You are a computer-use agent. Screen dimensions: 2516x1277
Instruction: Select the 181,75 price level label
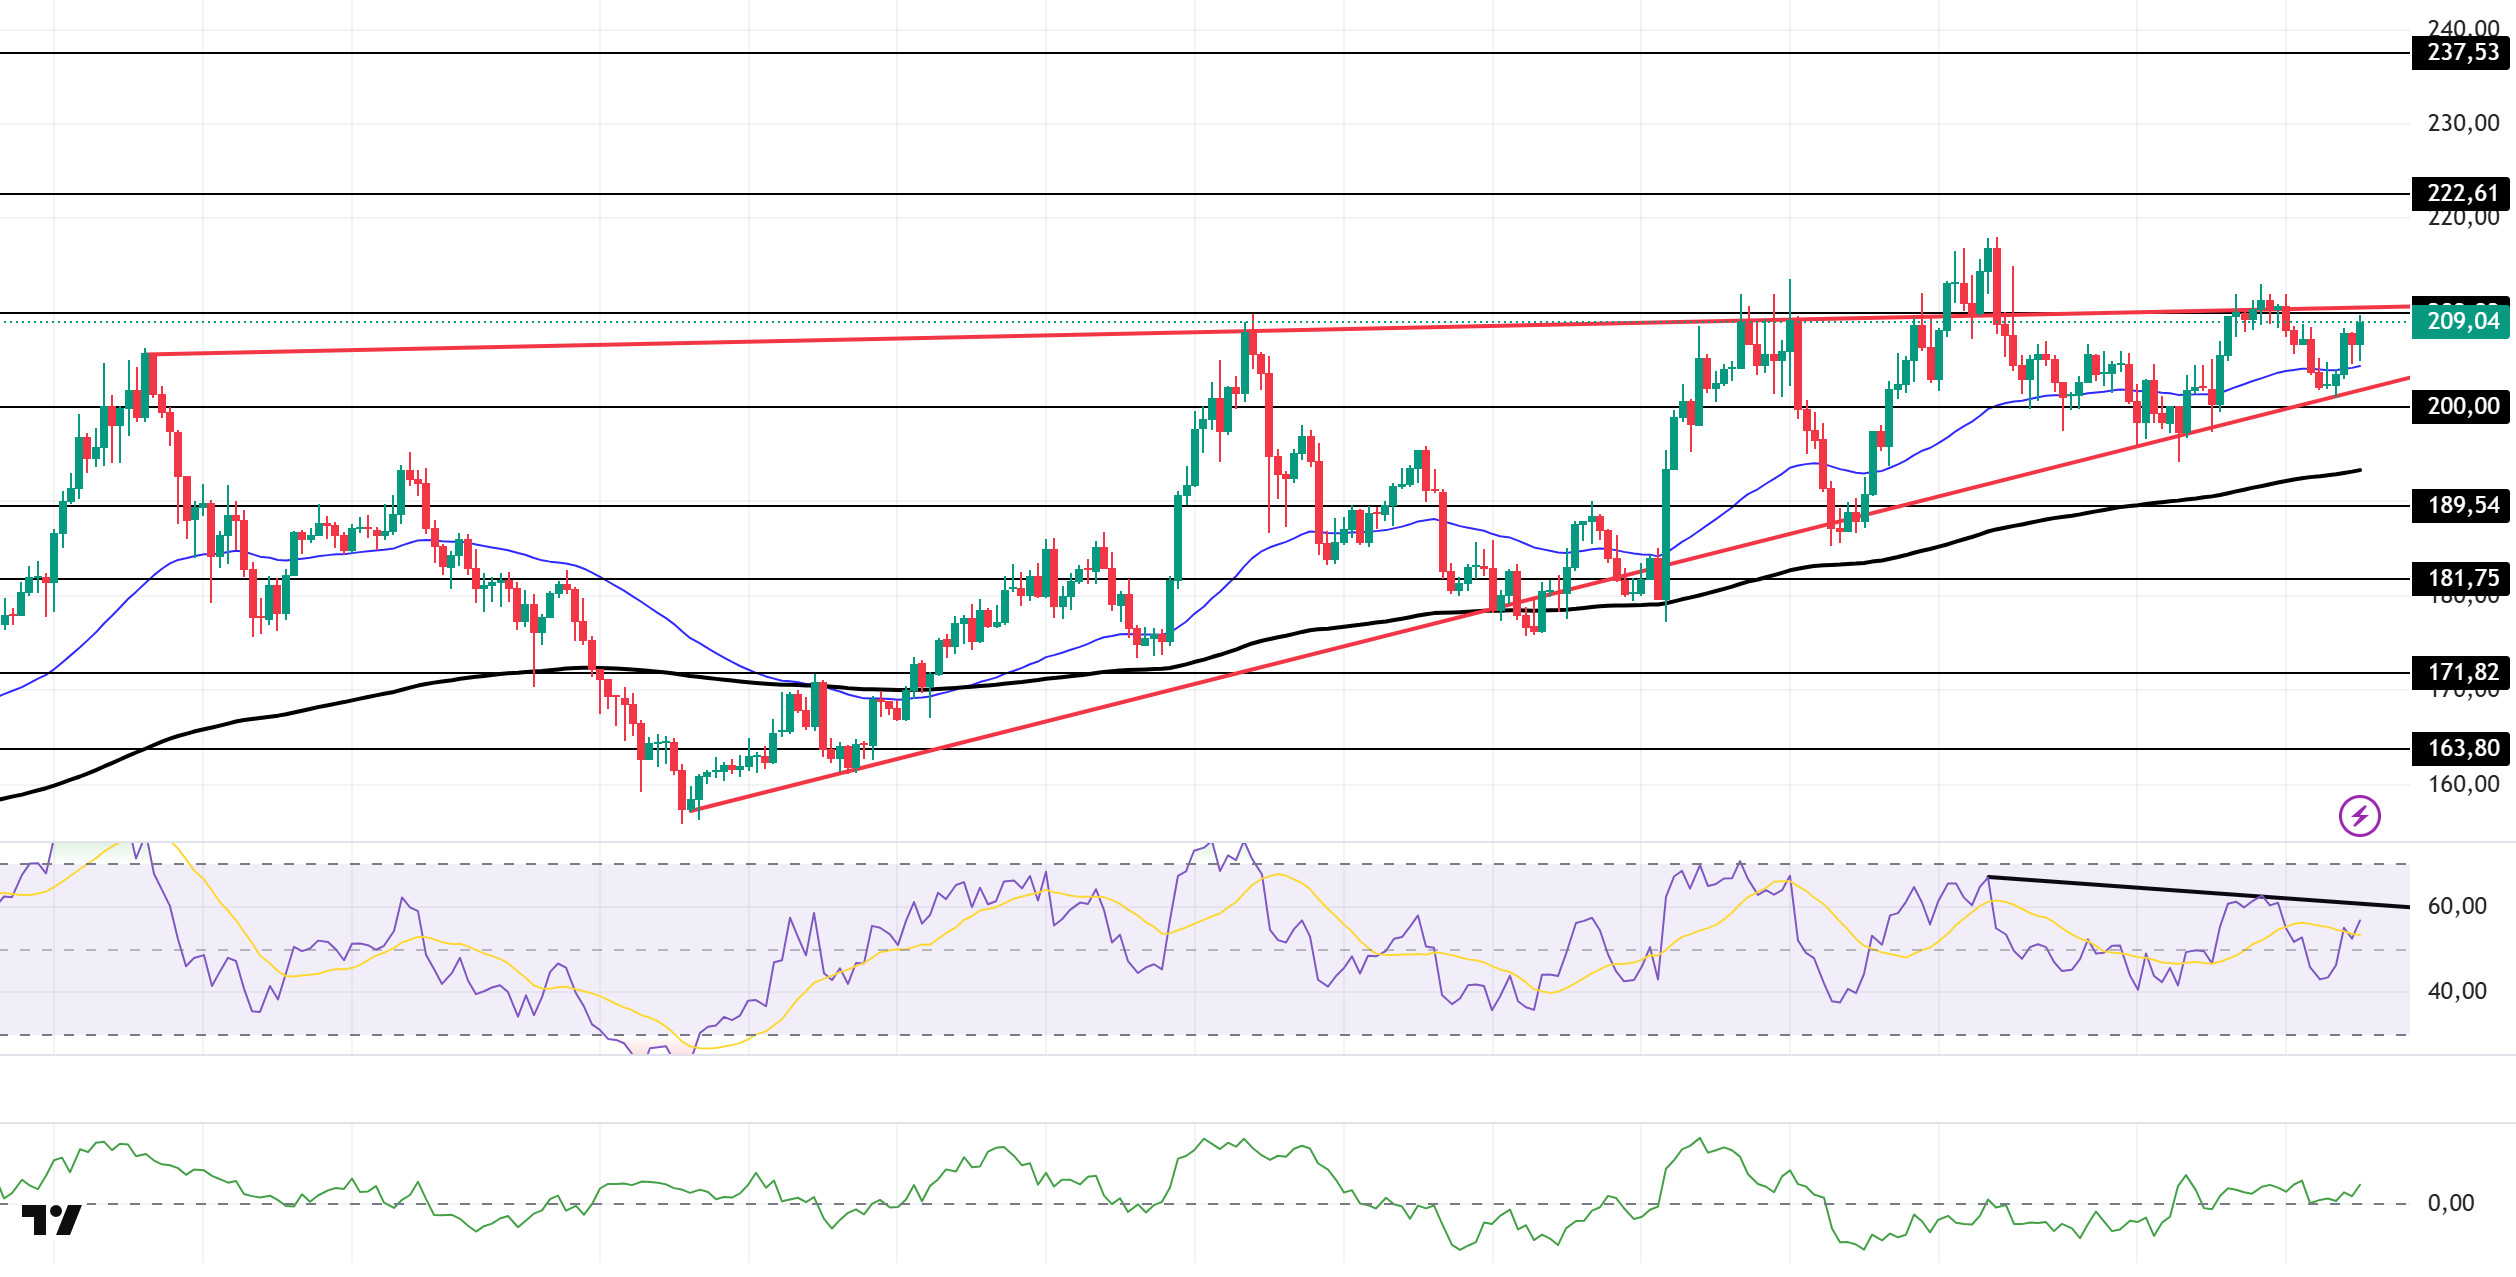click(x=2461, y=578)
